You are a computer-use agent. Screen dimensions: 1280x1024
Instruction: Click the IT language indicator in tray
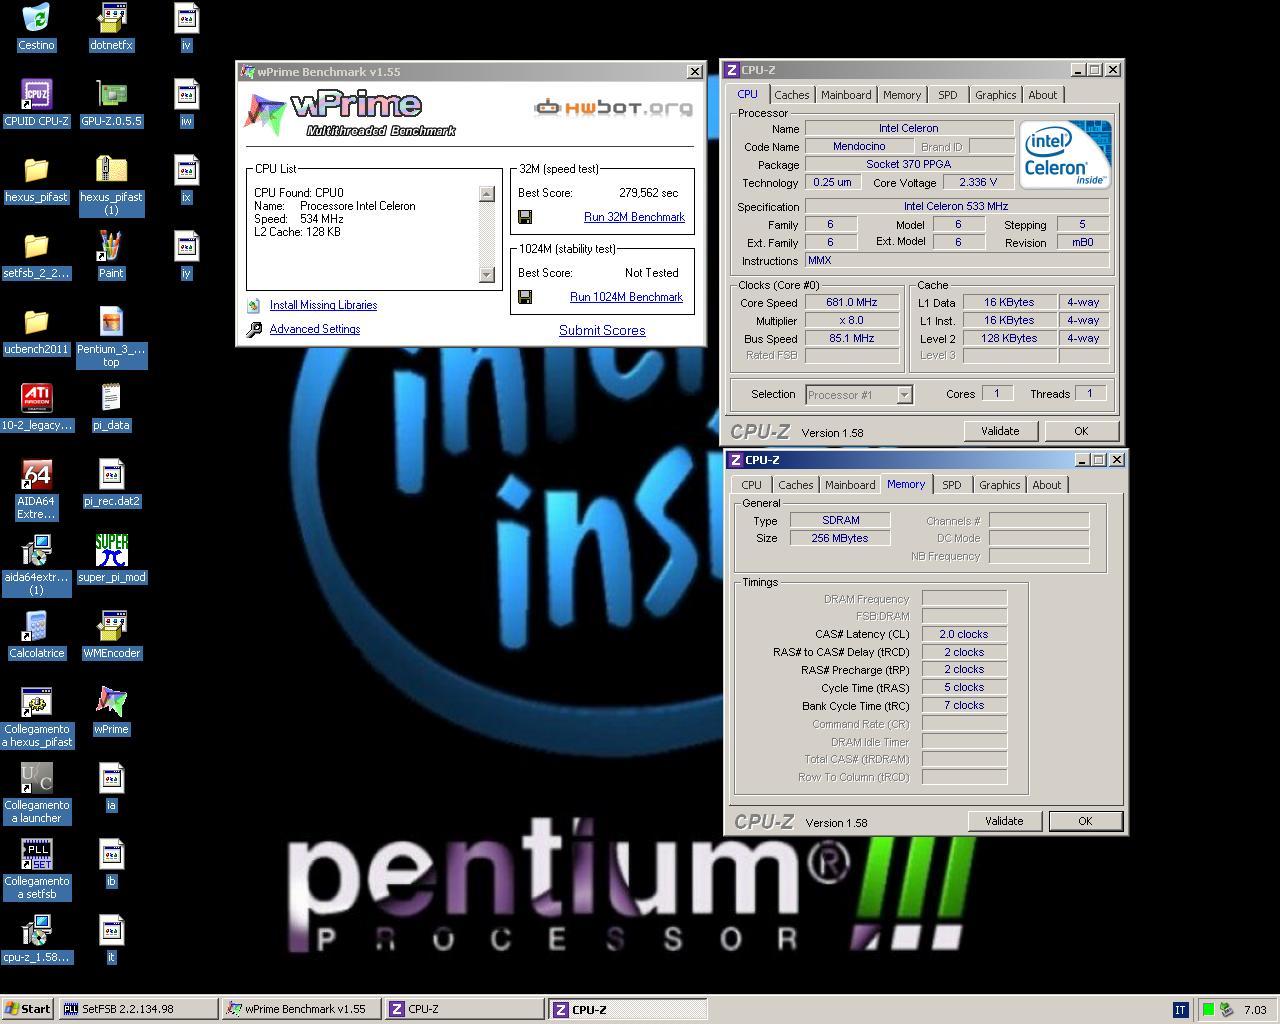click(1180, 1010)
